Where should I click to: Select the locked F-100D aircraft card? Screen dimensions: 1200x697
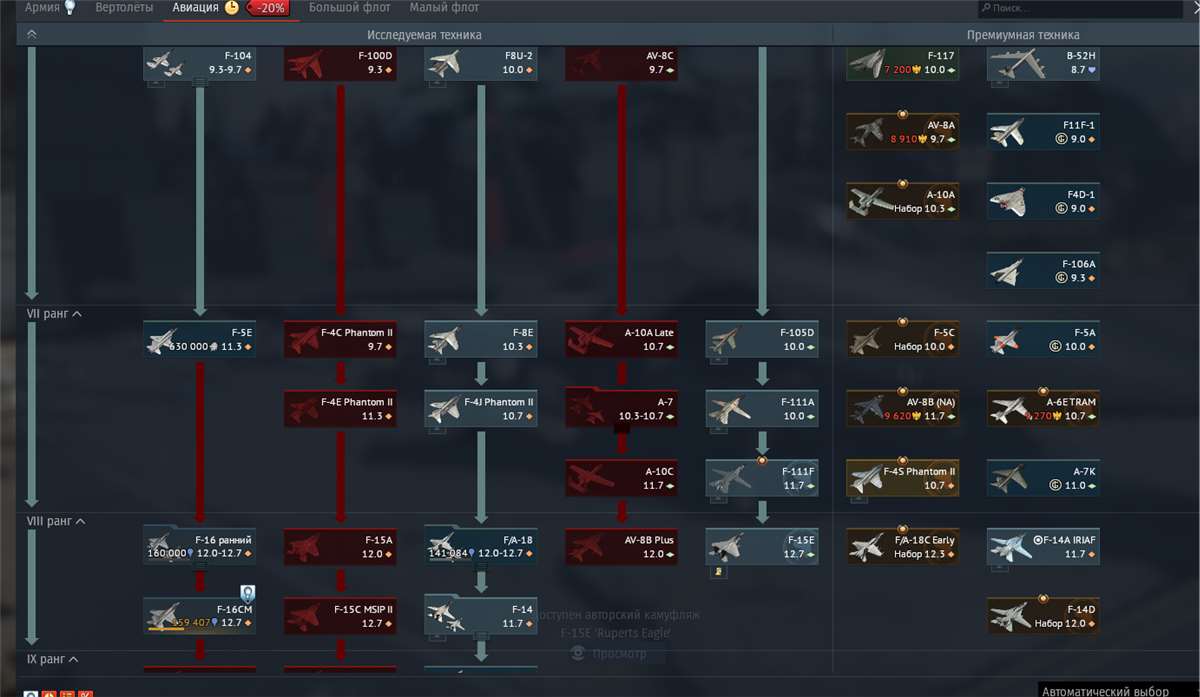click(340, 64)
